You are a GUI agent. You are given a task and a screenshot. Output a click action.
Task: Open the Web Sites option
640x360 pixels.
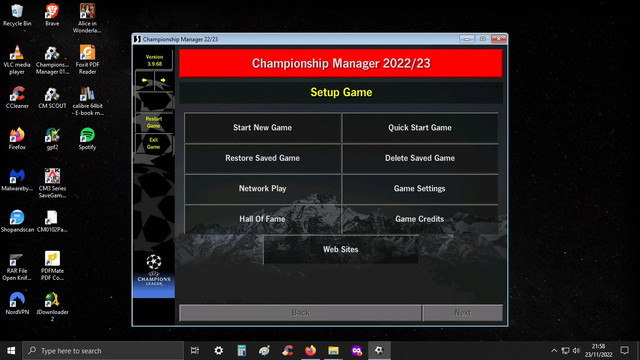(x=341, y=249)
